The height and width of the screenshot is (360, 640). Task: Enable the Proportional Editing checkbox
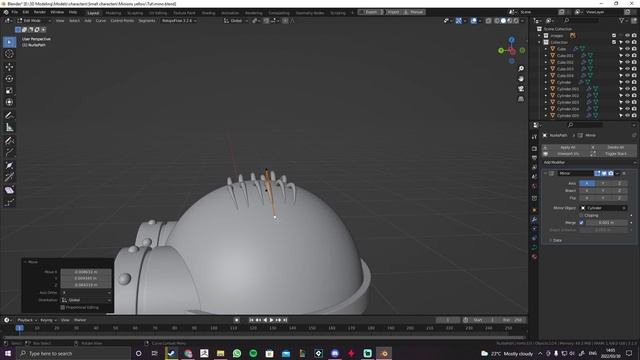coord(62,307)
